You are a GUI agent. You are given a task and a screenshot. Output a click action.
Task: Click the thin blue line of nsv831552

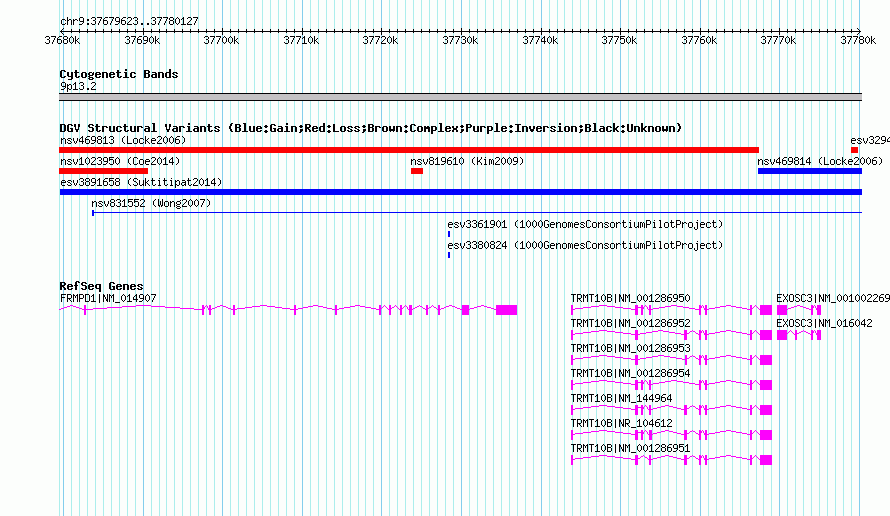(477, 213)
